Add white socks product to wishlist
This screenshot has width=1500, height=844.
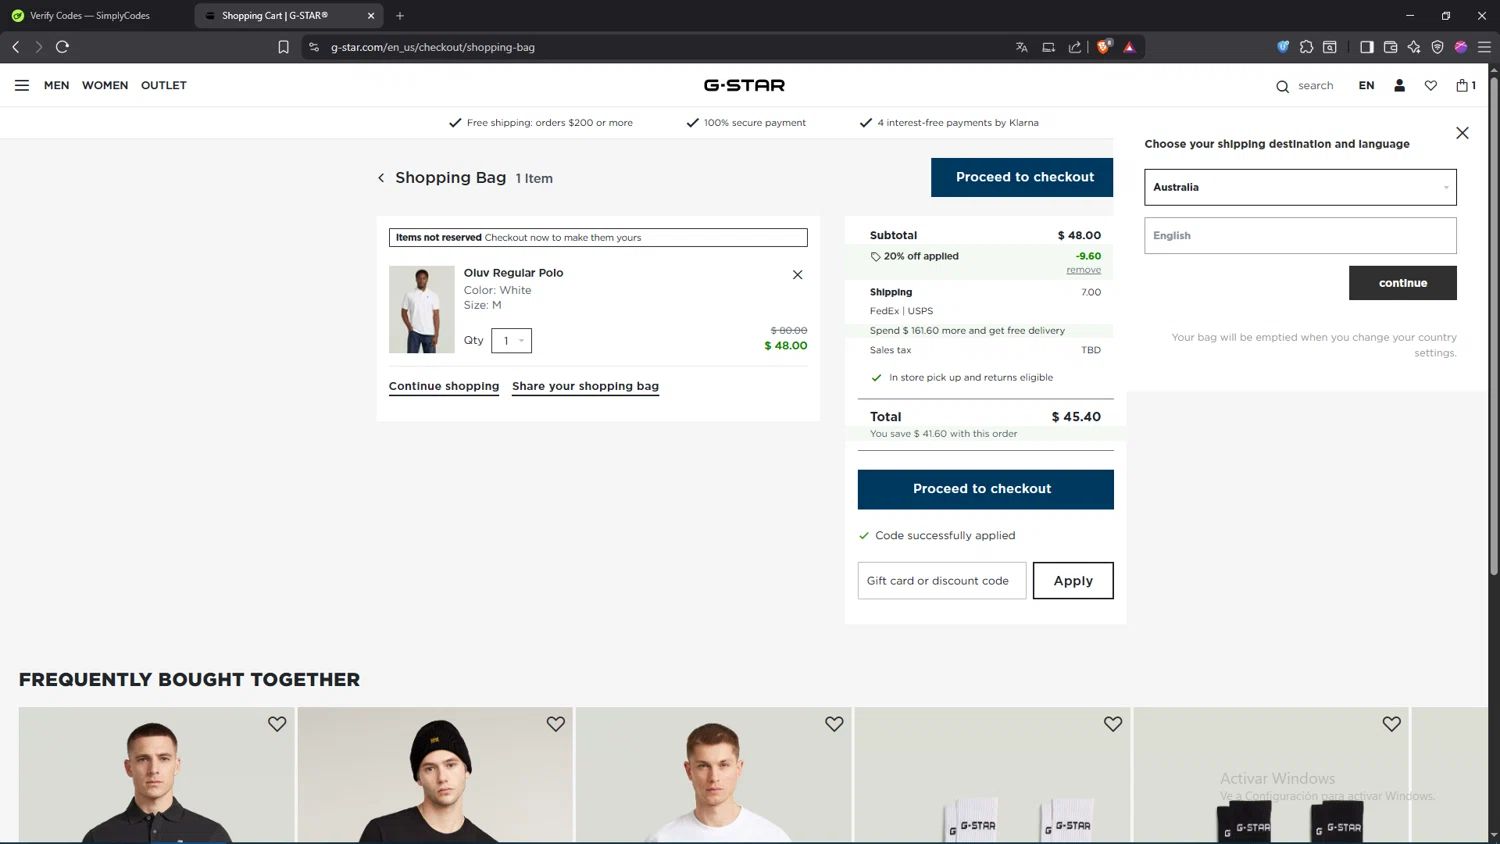pyautogui.click(x=1113, y=724)
